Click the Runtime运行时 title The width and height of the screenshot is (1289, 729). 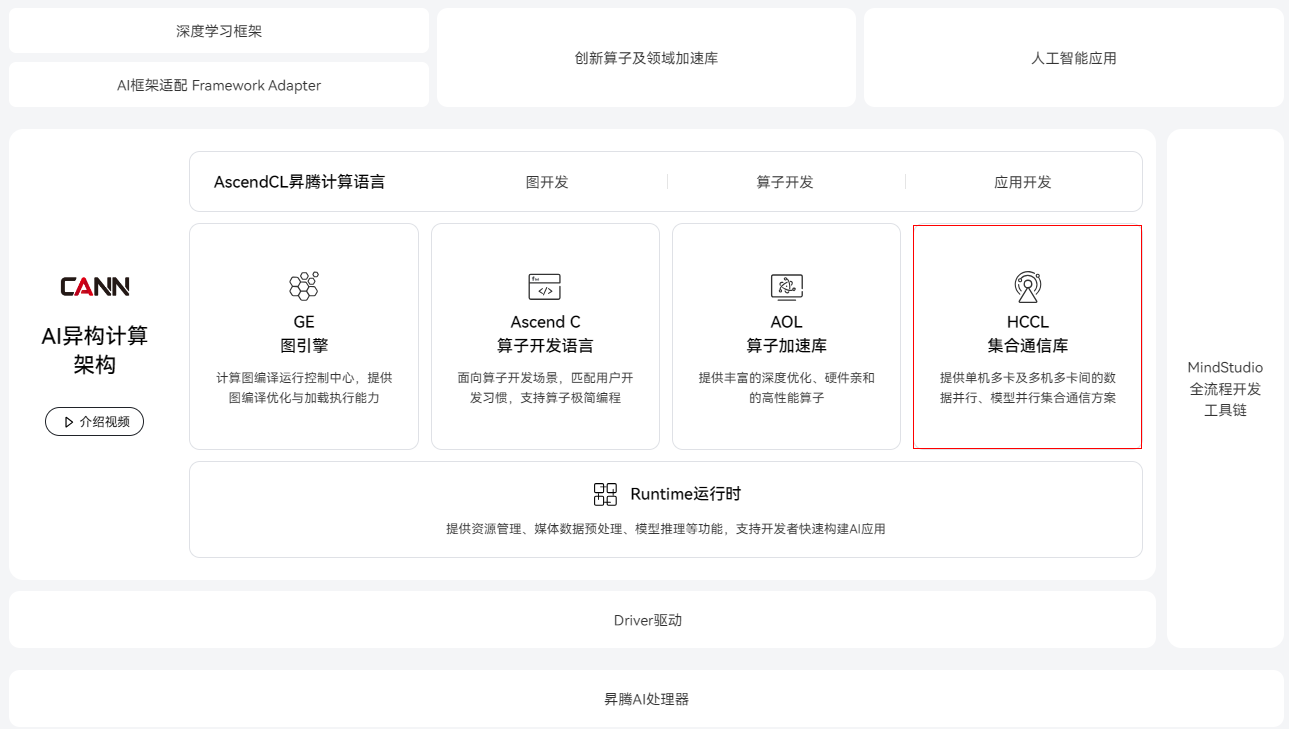pos(686,494)
